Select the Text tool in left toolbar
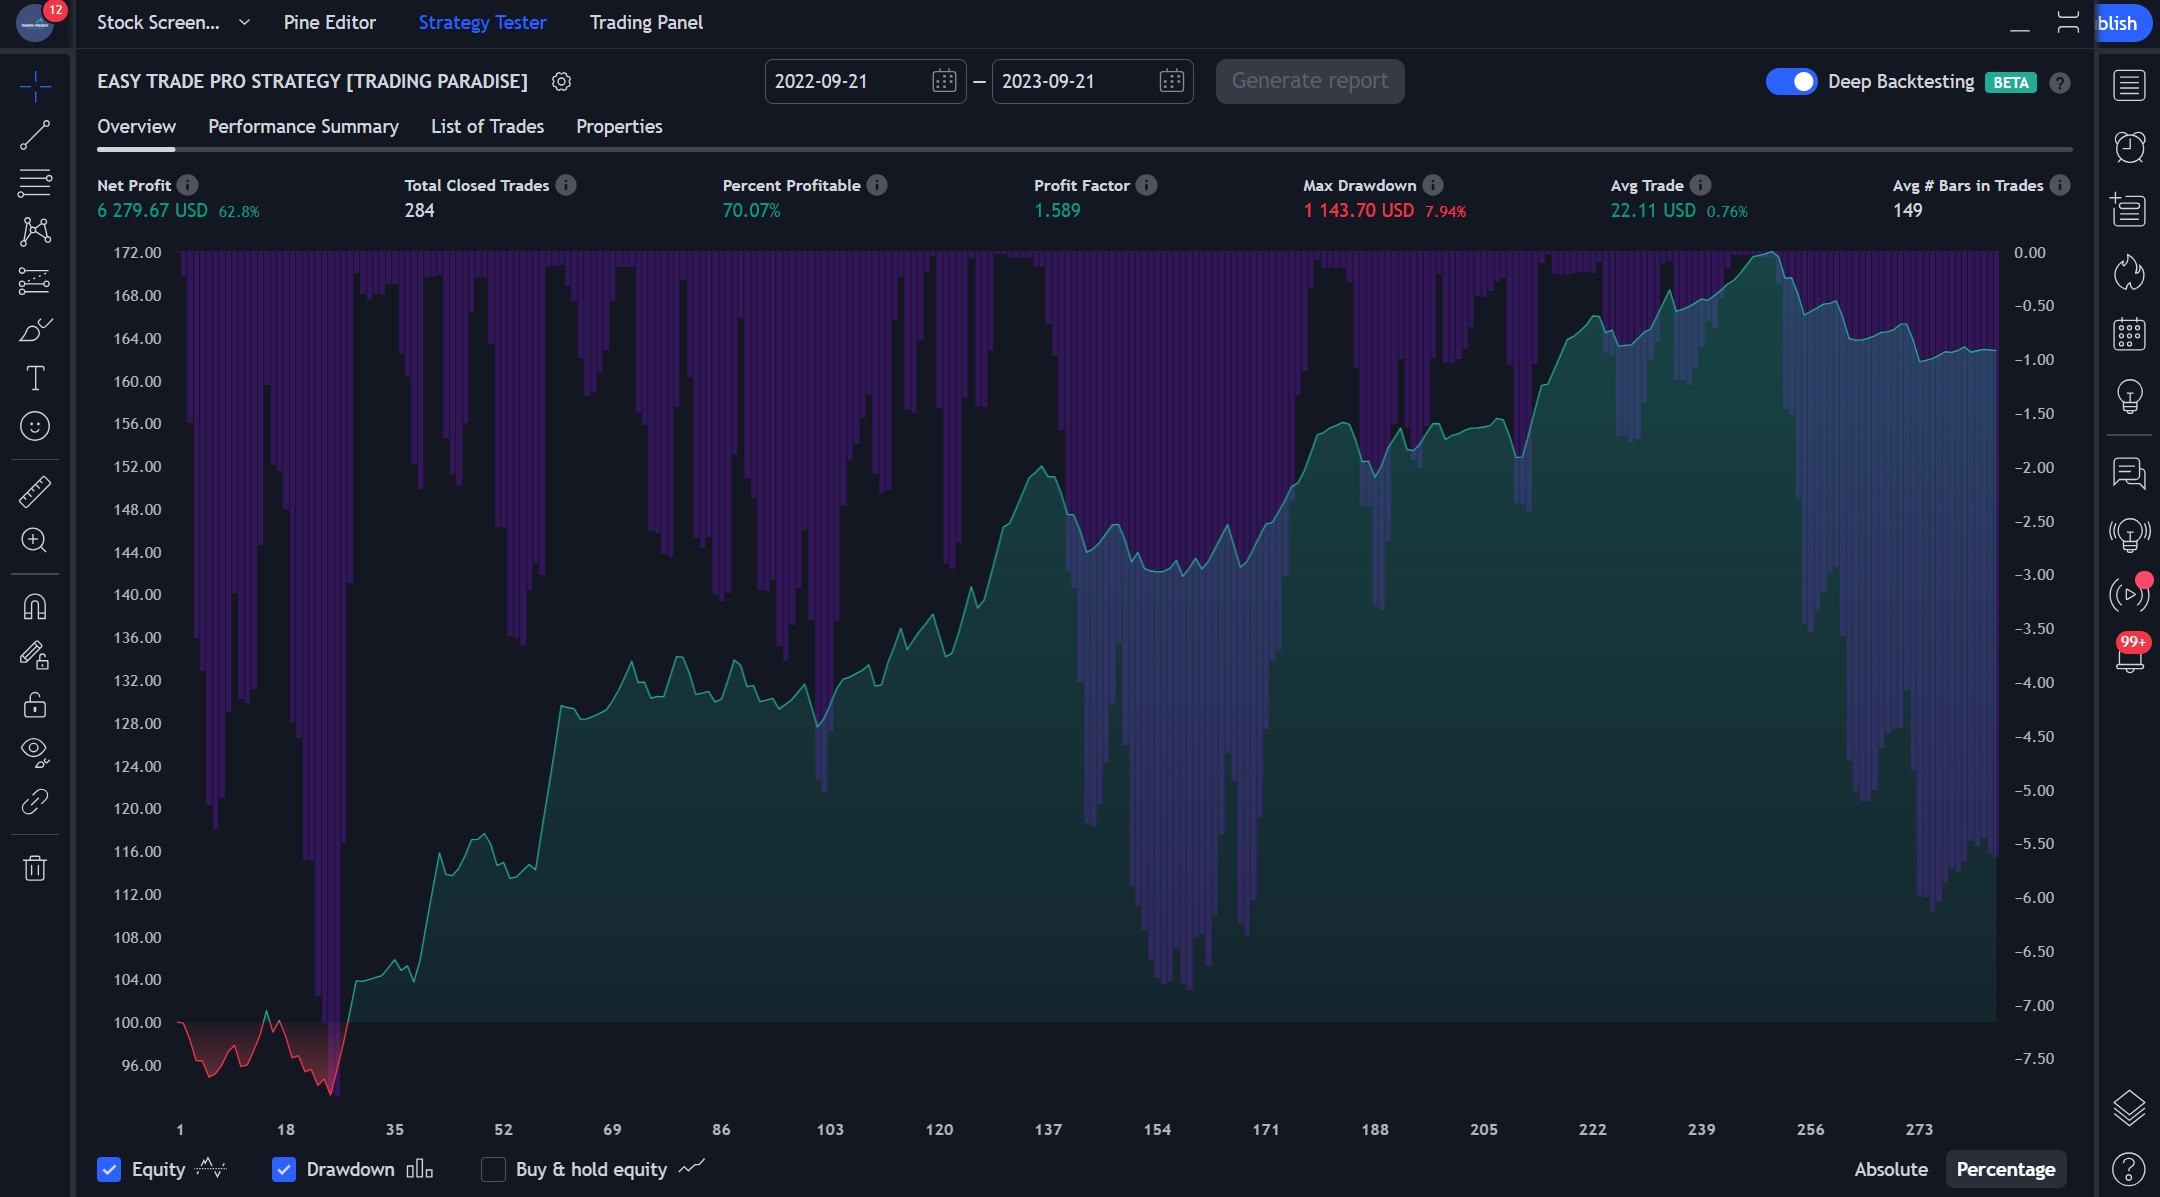The width and height of the screenshot is (2160, 1197). 35,378
